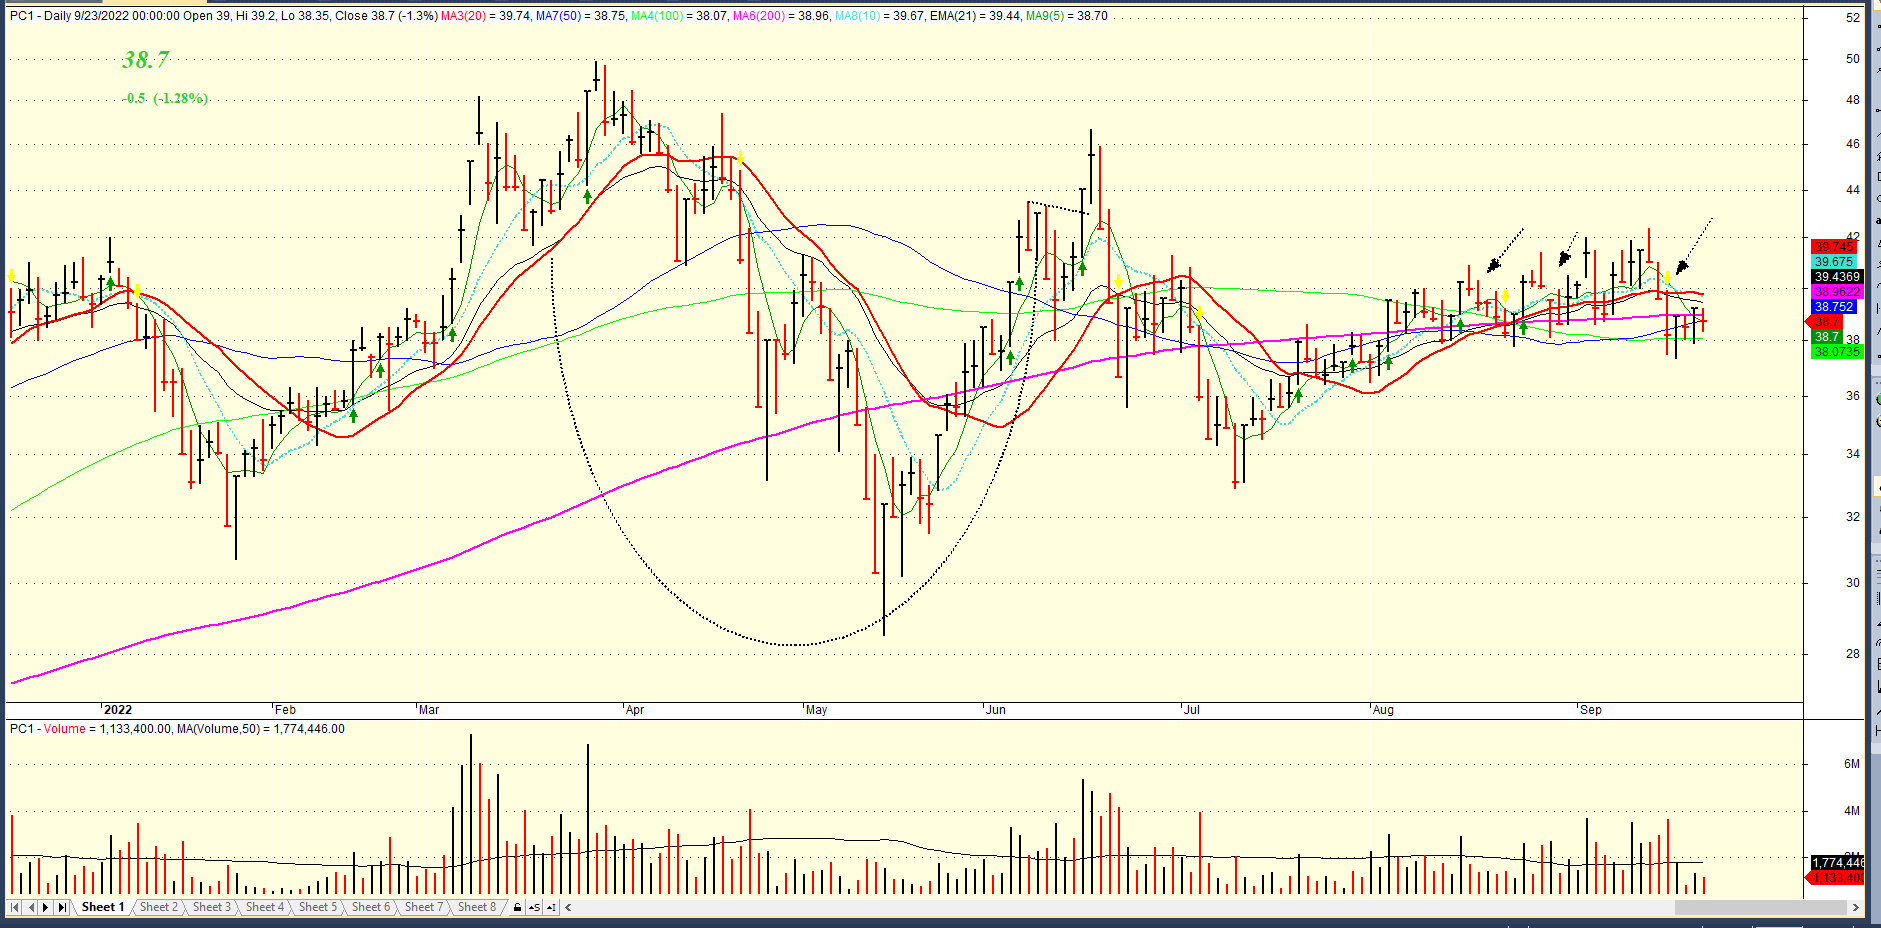Click the magenta 38.9622 MA200 label
The width and height of the screenshot is (1881, 928).
click(1836, 292)
